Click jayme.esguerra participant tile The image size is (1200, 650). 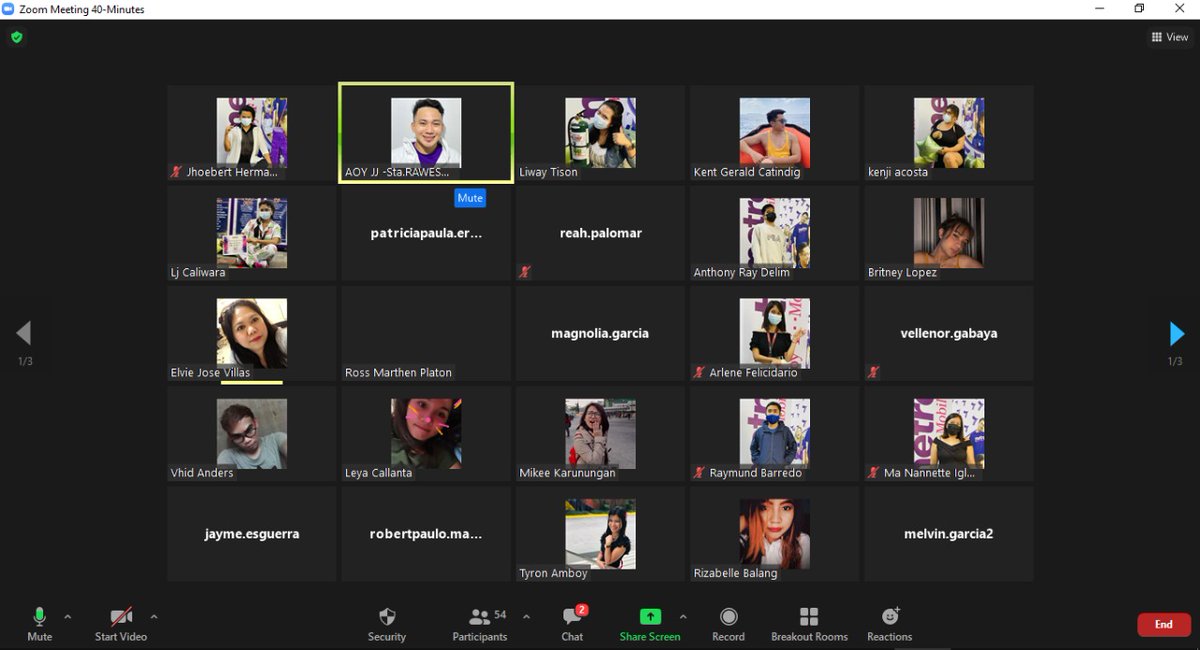pos(252,534)
